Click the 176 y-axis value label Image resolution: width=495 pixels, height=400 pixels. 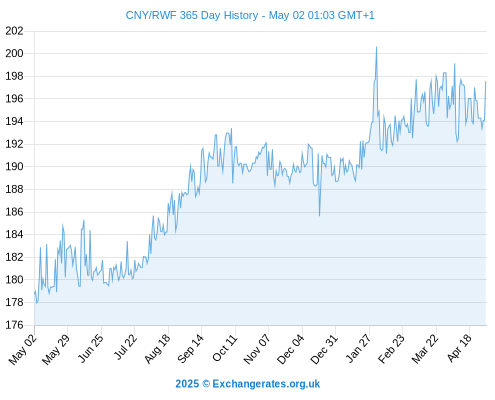[x=14, y=325]
